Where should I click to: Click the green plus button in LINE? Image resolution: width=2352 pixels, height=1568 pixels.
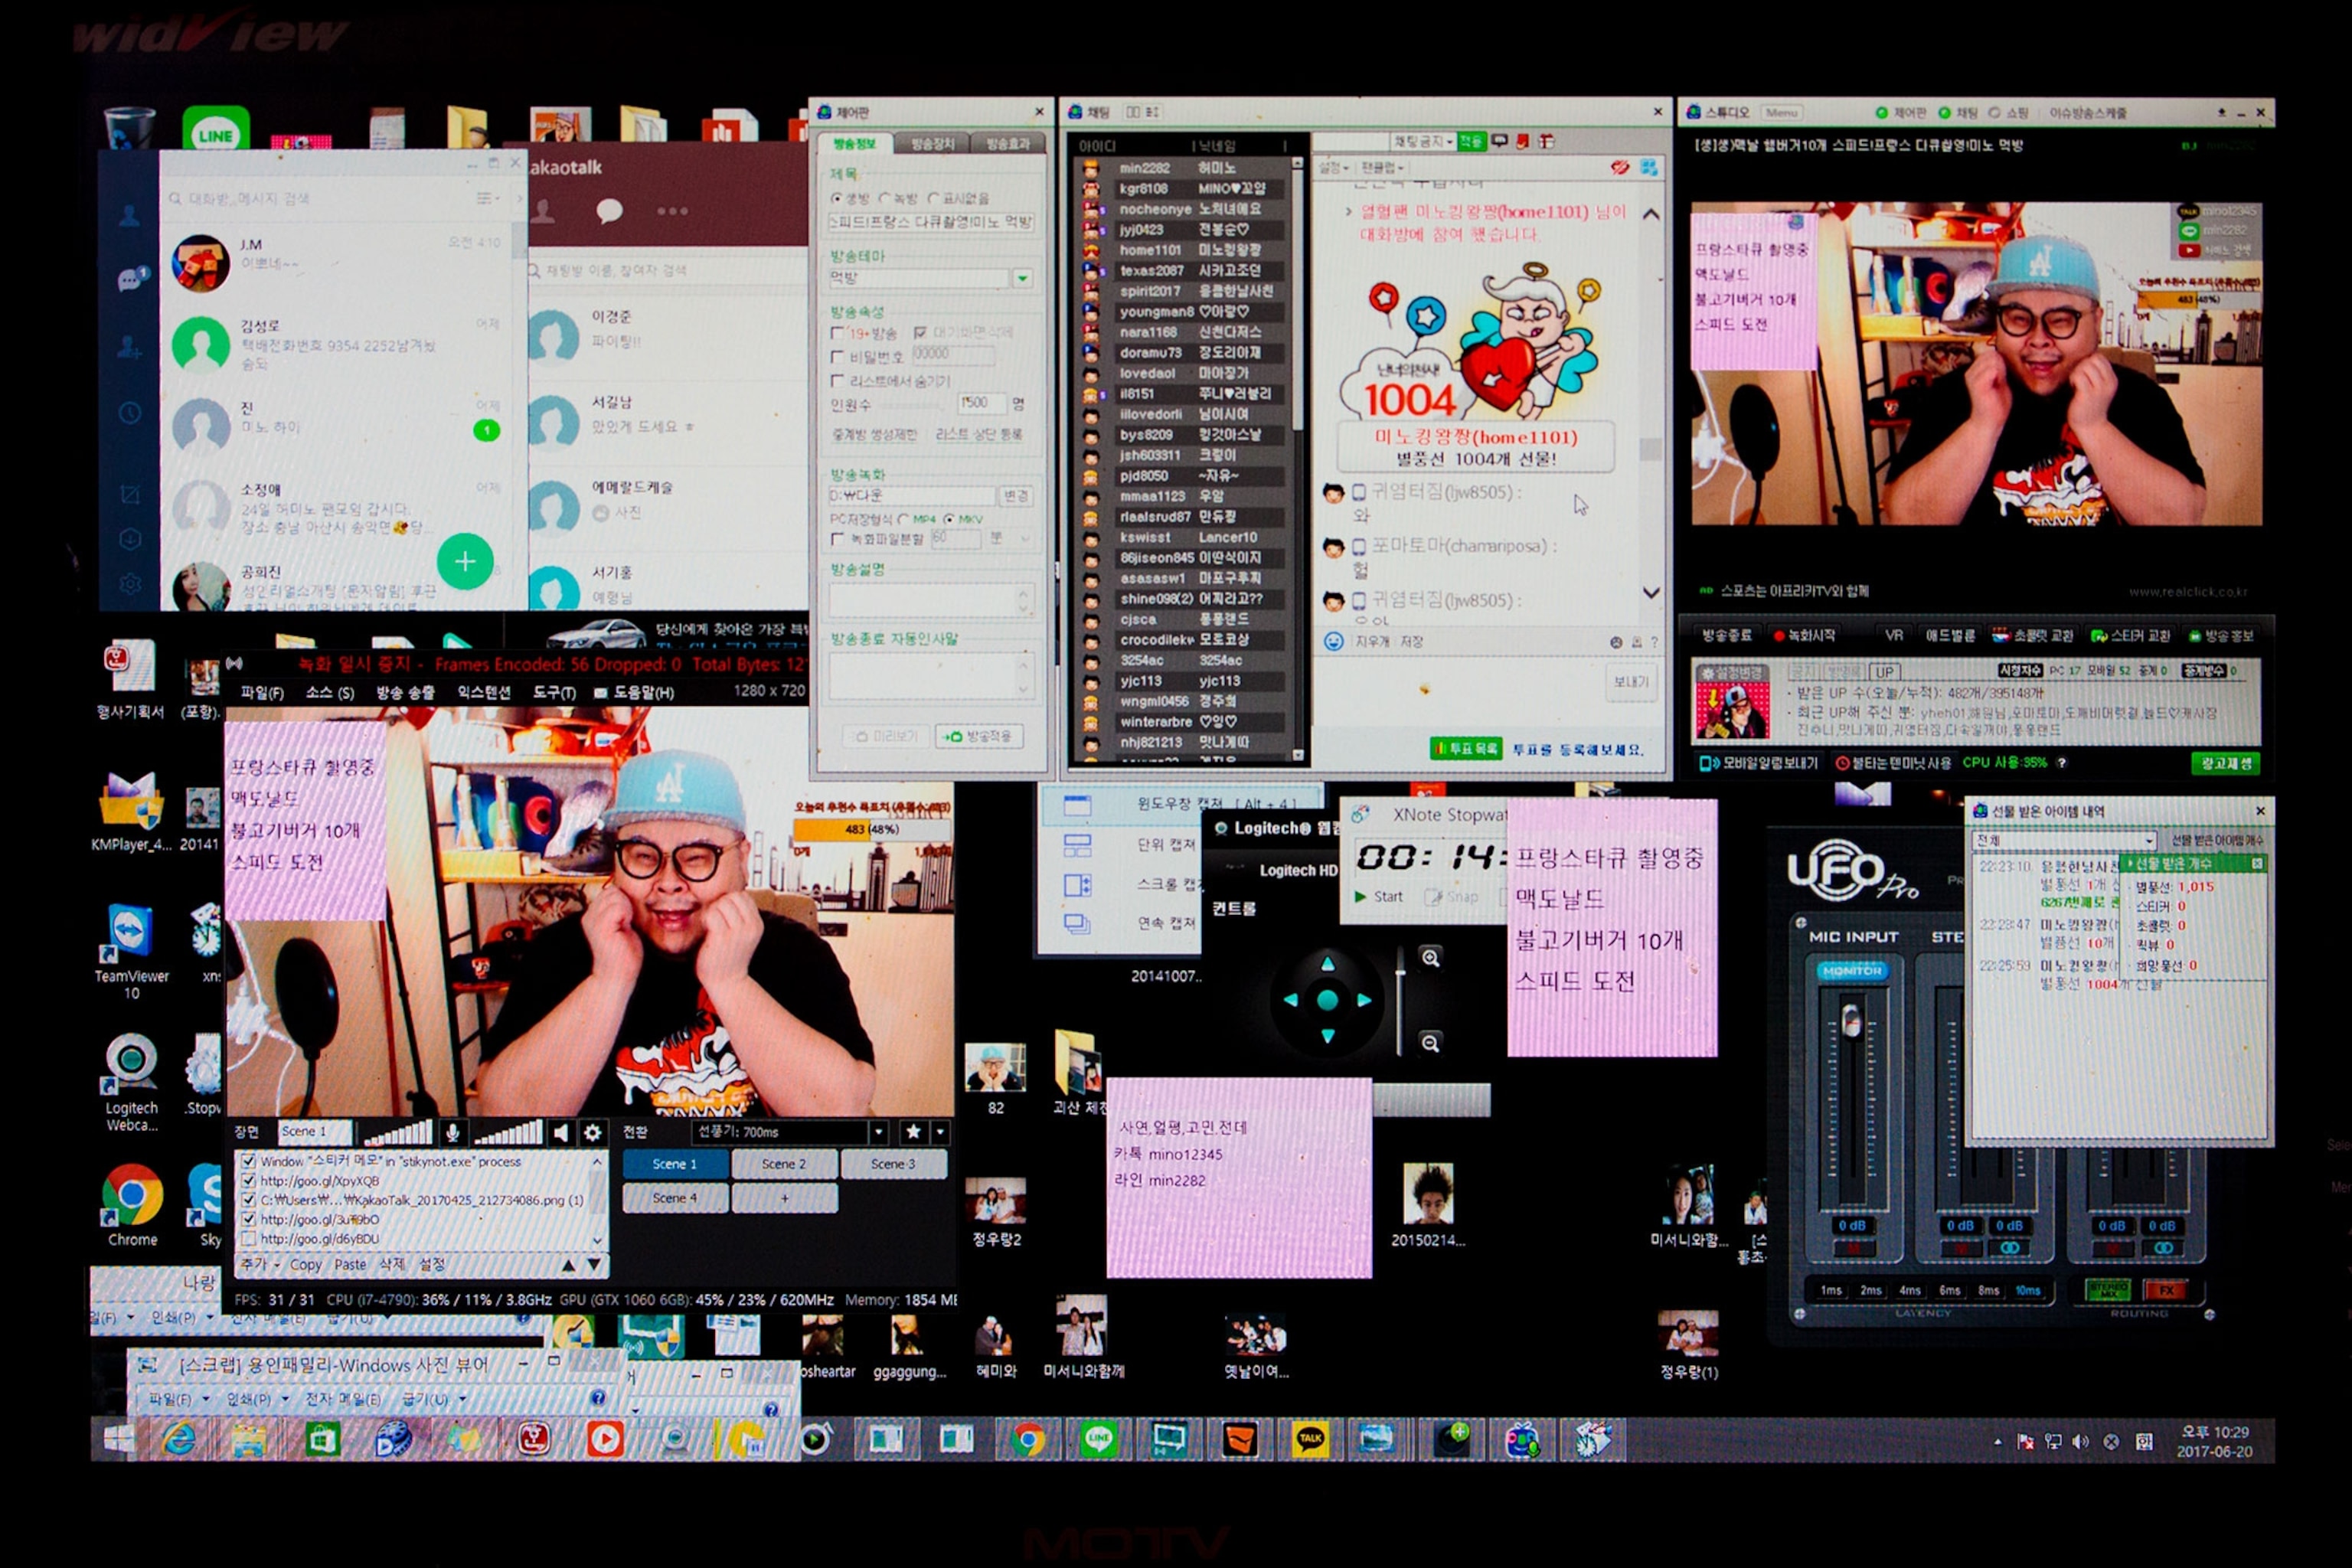coord(465,561)
